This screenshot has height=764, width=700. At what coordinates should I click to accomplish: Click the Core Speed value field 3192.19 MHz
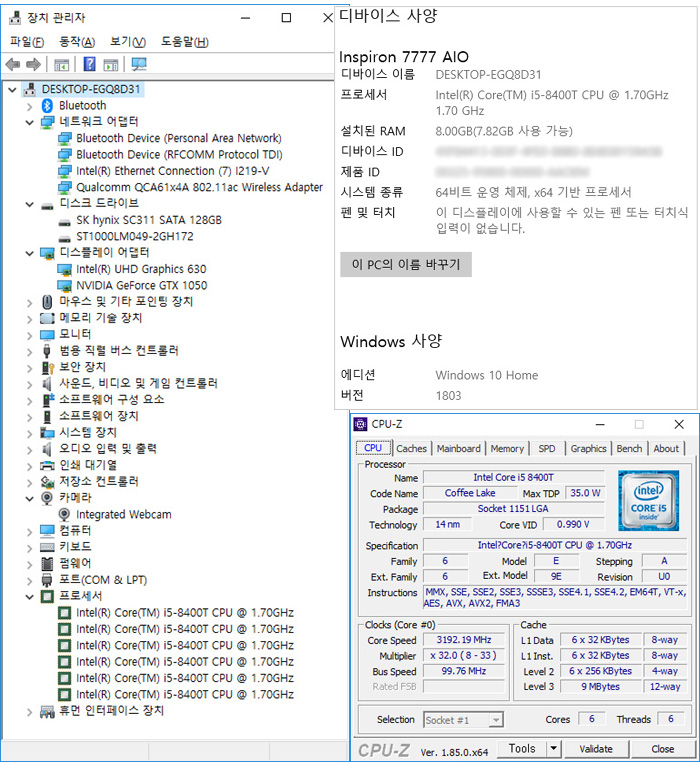(464, 640)
